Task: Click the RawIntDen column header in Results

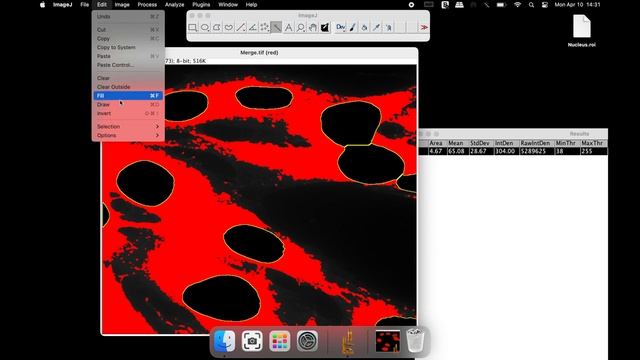Action: (536, 143)
